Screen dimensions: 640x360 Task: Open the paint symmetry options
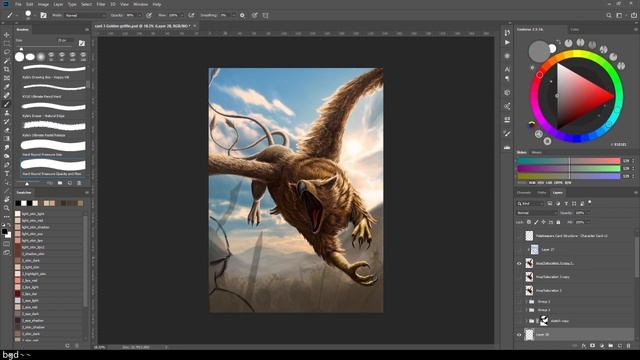(x=265, y=15)
